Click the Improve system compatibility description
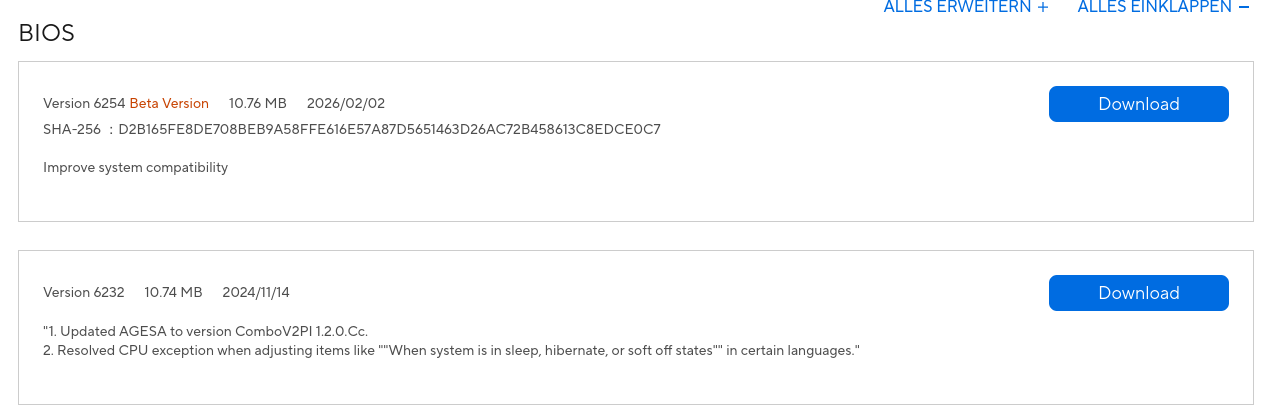 tap(135, 167)
